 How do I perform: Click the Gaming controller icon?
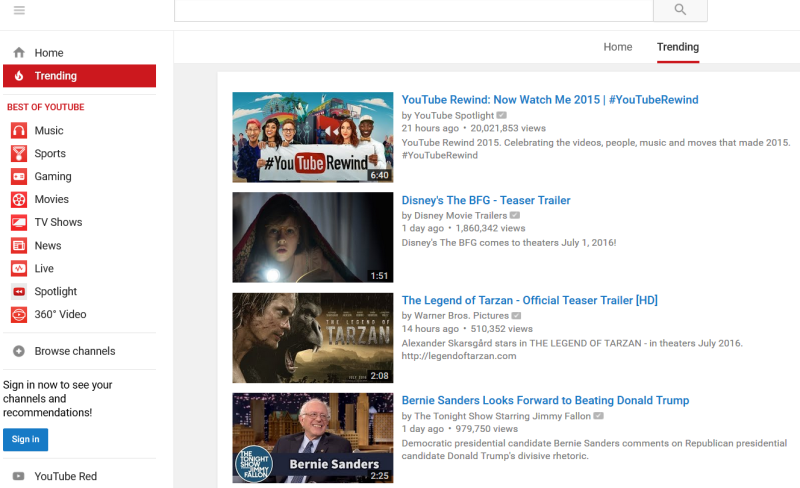(x=19, y=177)
